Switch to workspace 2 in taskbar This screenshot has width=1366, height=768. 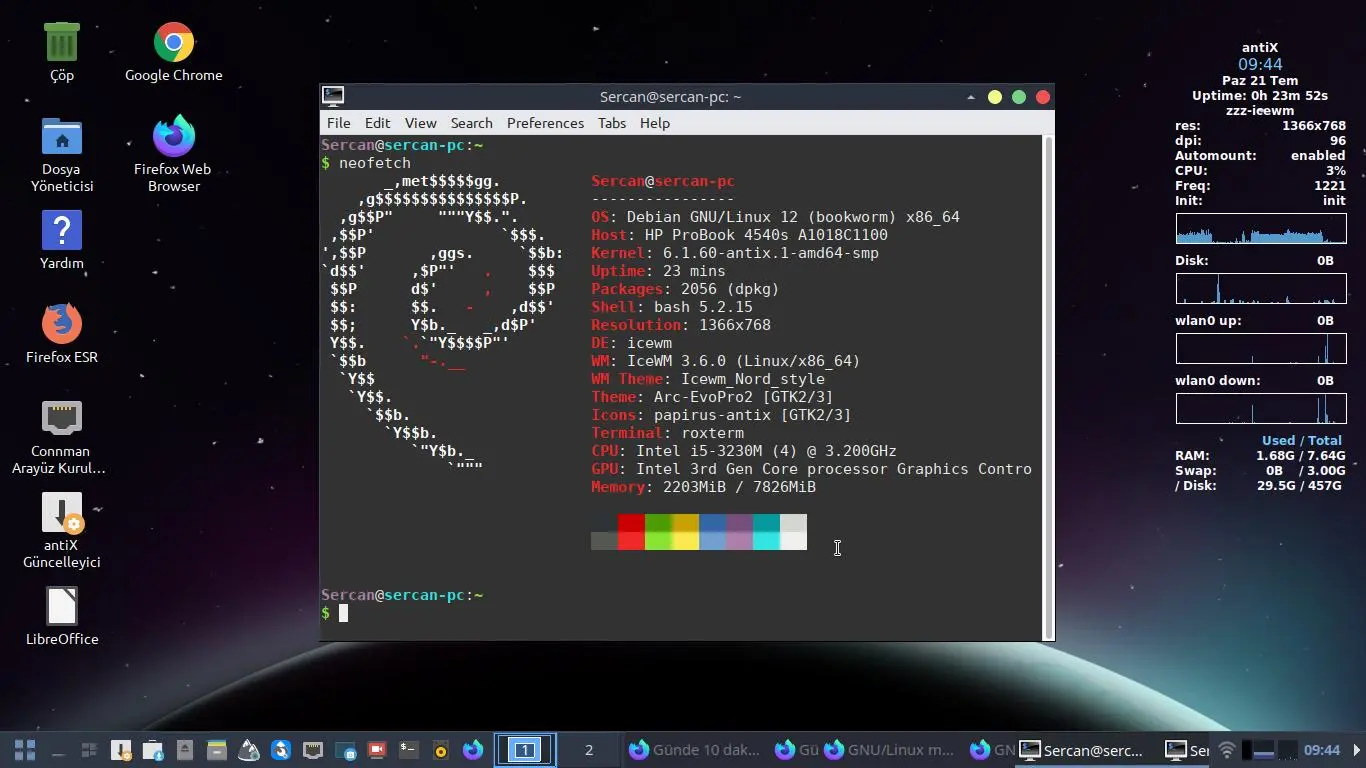click(588, 750)
